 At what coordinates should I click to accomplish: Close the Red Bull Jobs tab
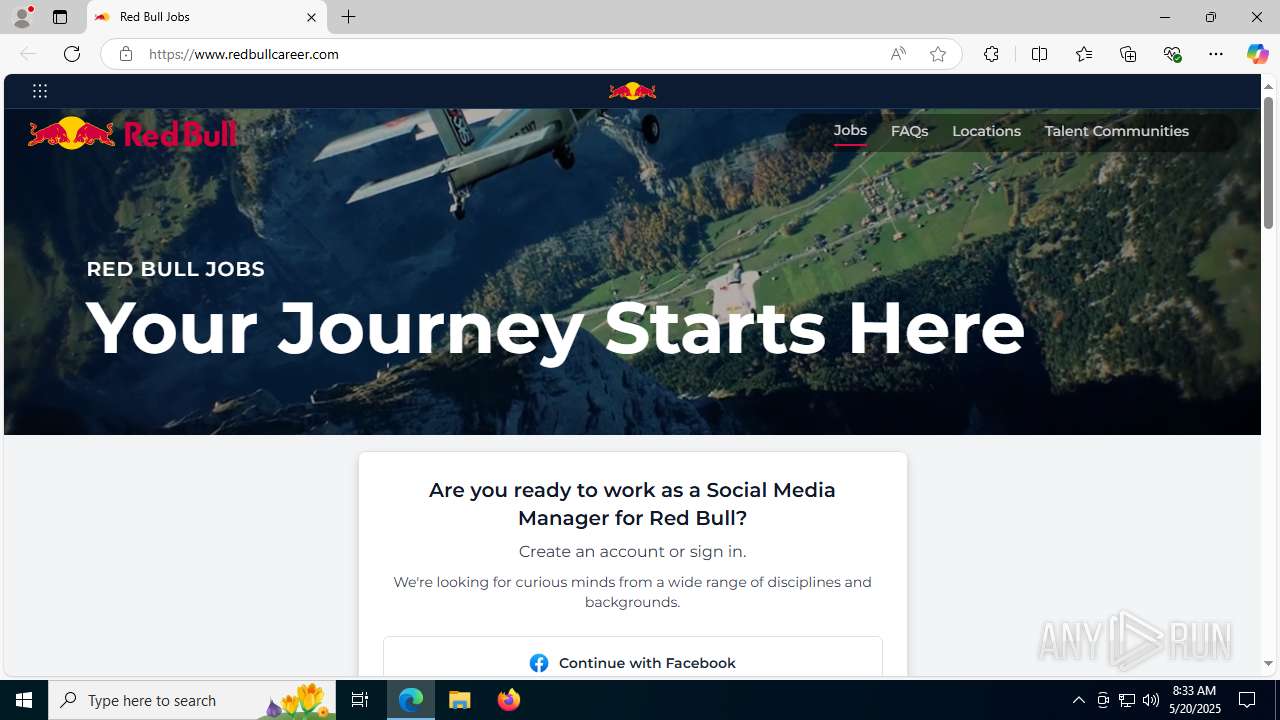click(x=311, y=17)
